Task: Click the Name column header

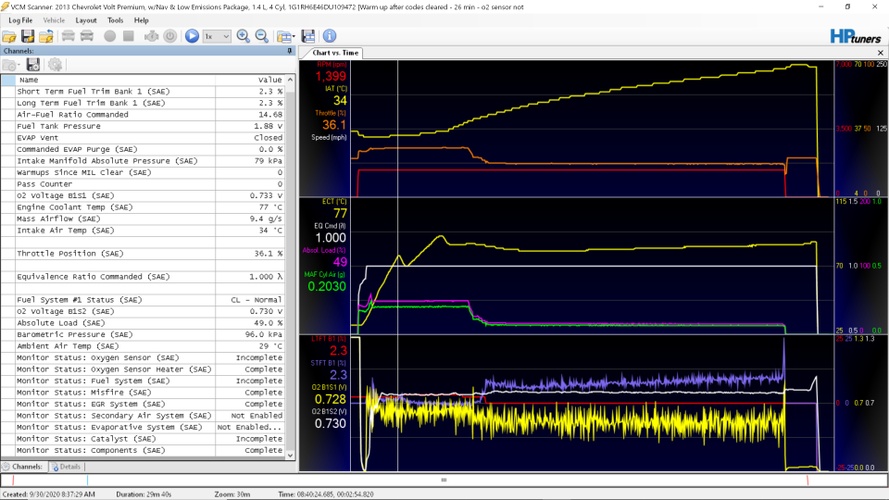Action: click(115, 80)
